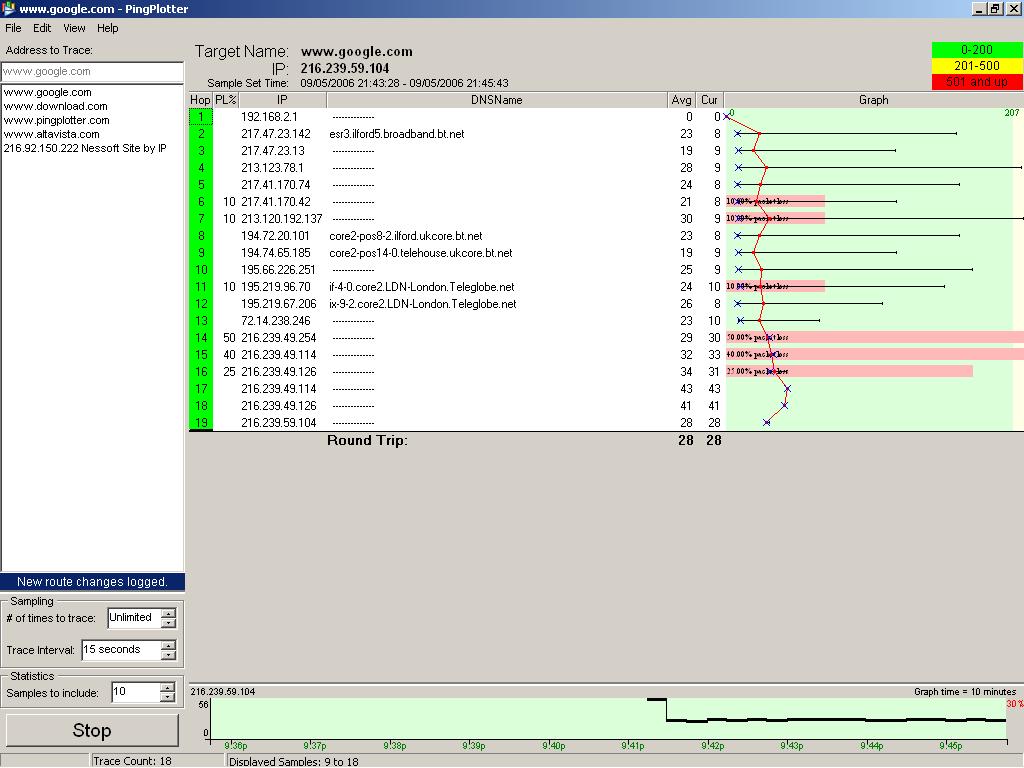Select www.altavista.com in address history list
Image resolution: width=1024 pixels, height=768 pixels.
click(52, 134)
